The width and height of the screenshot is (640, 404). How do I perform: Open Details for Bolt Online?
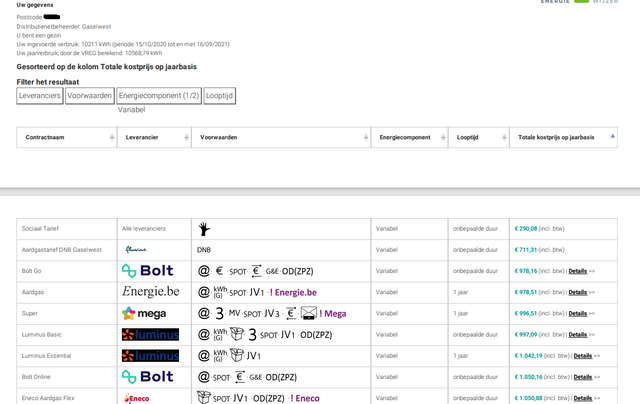click(583, 377)
